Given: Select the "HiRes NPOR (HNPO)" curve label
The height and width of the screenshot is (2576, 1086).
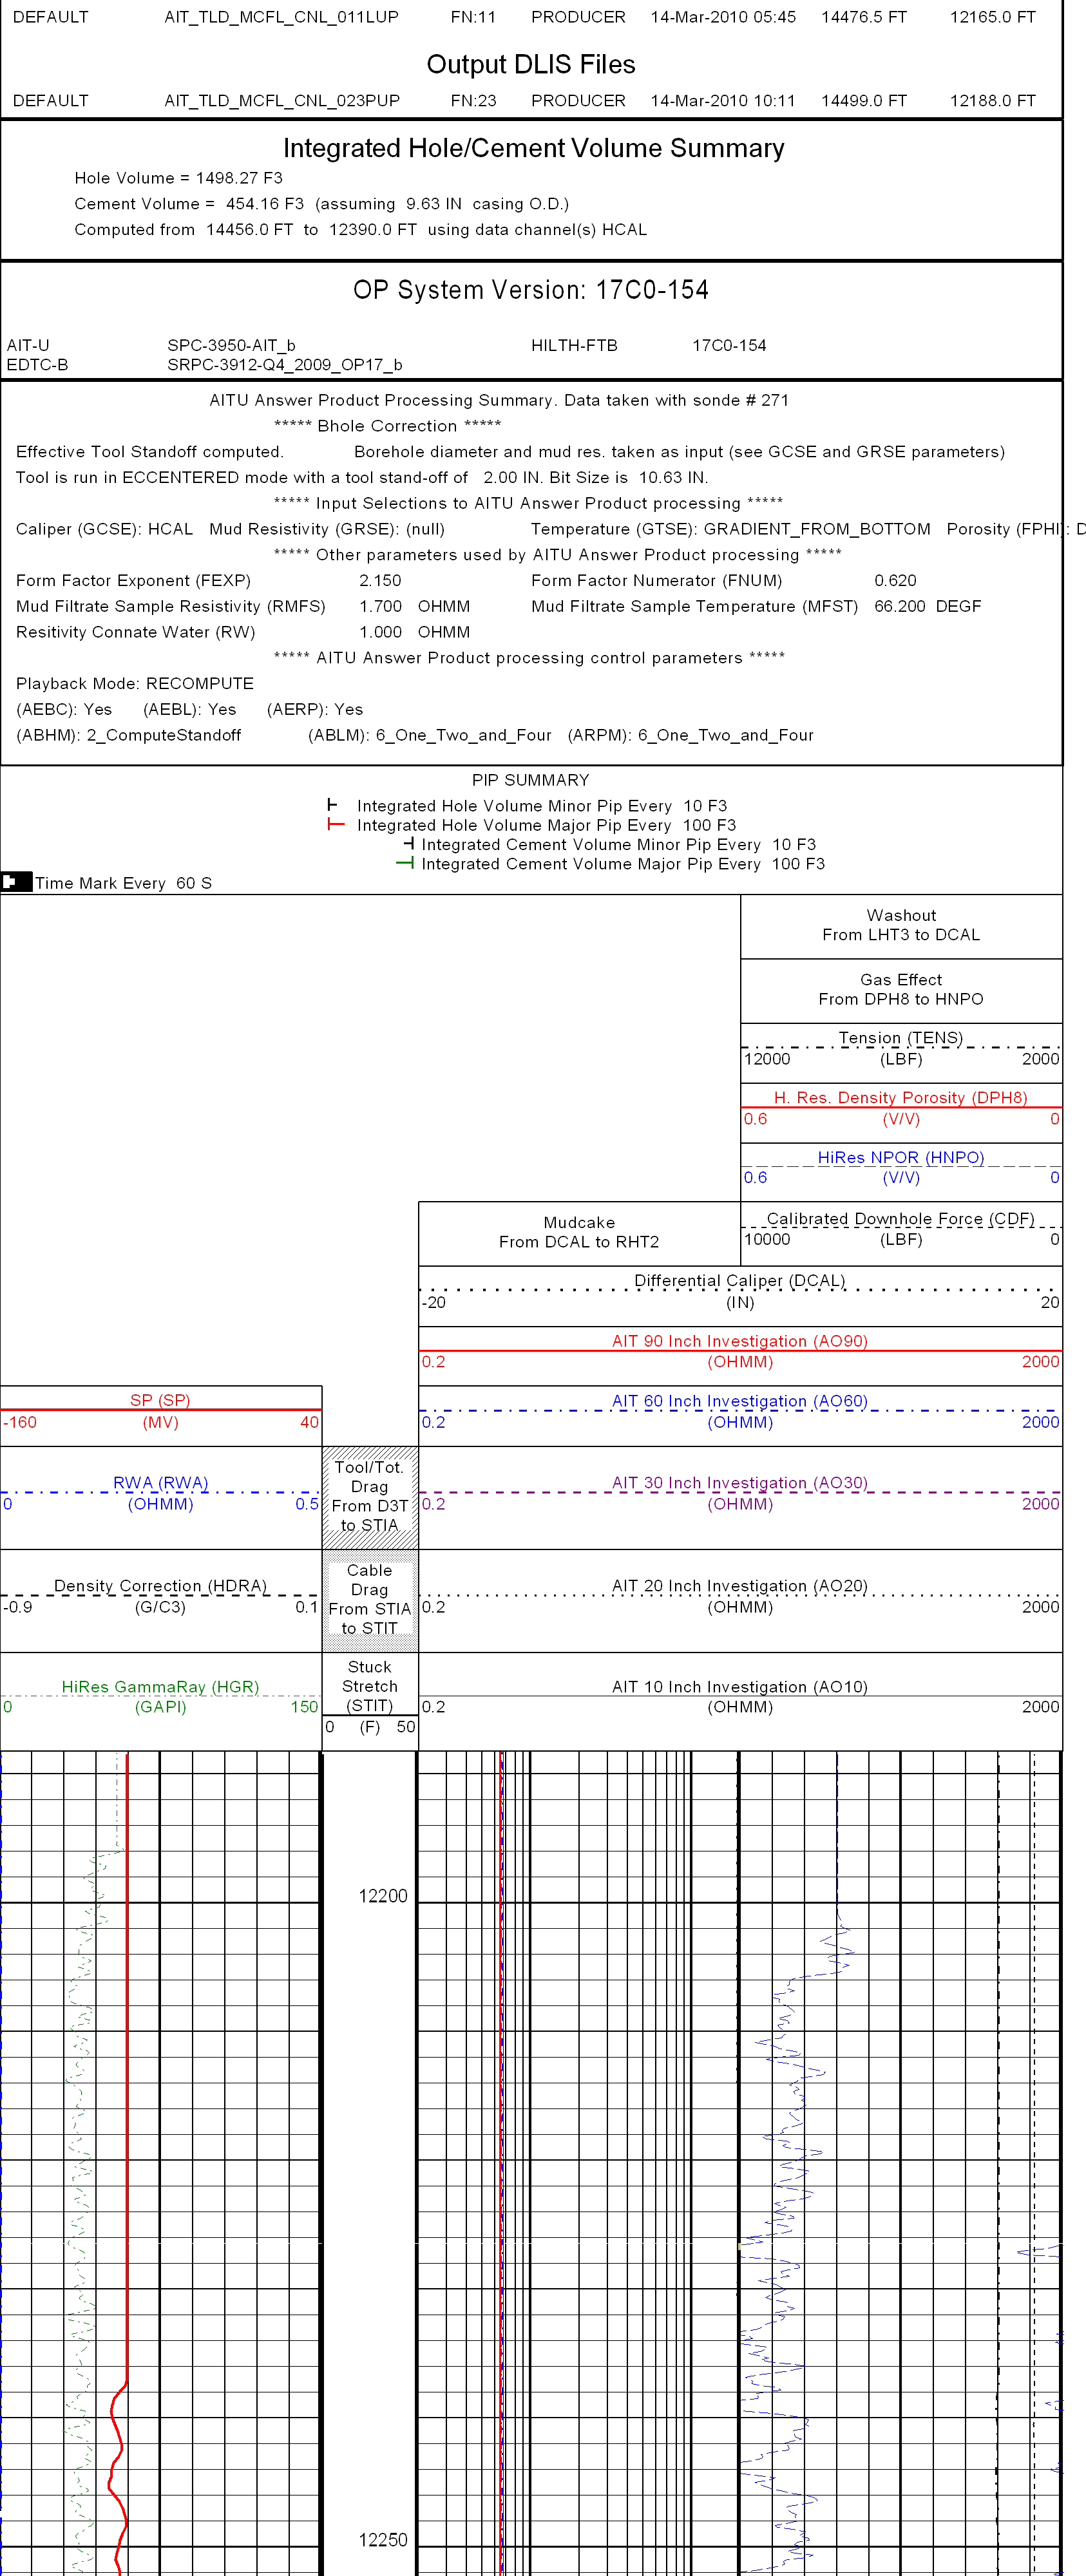Looking at the screenshot, I should point(901,1157).
